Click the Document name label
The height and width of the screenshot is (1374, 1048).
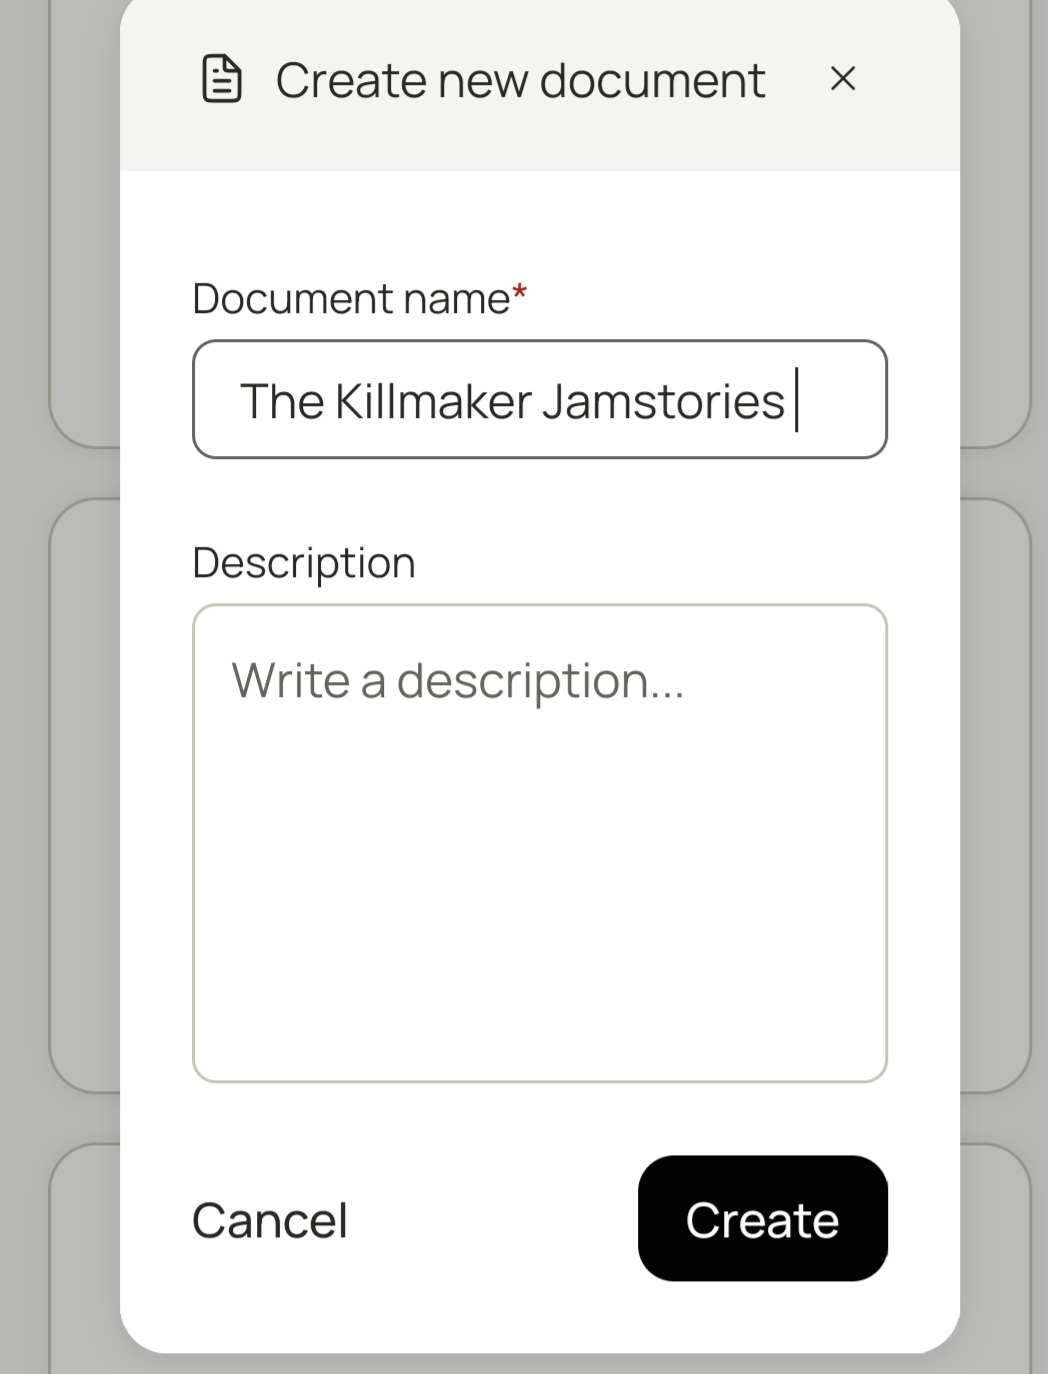pos(351,299)
